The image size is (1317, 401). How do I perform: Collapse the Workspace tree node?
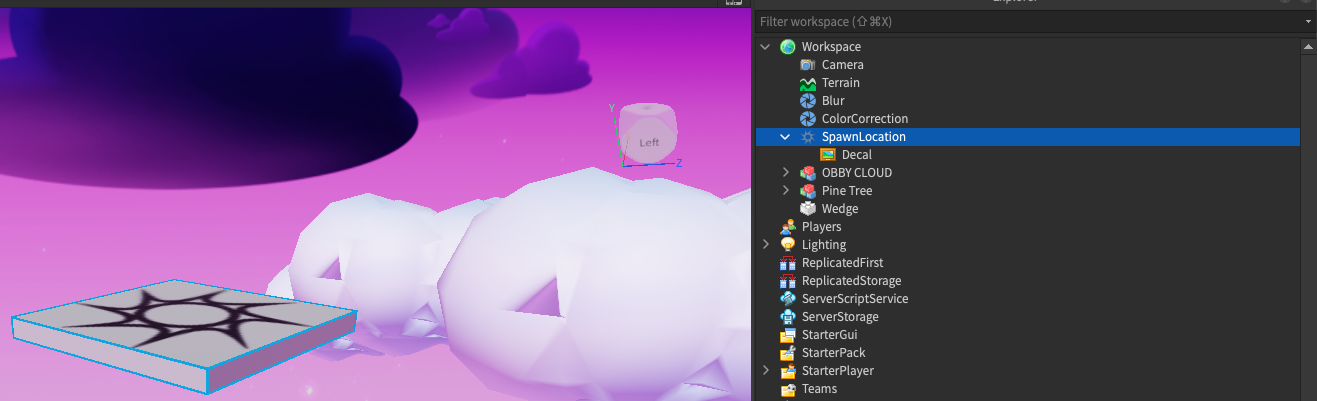pos(766,47)
